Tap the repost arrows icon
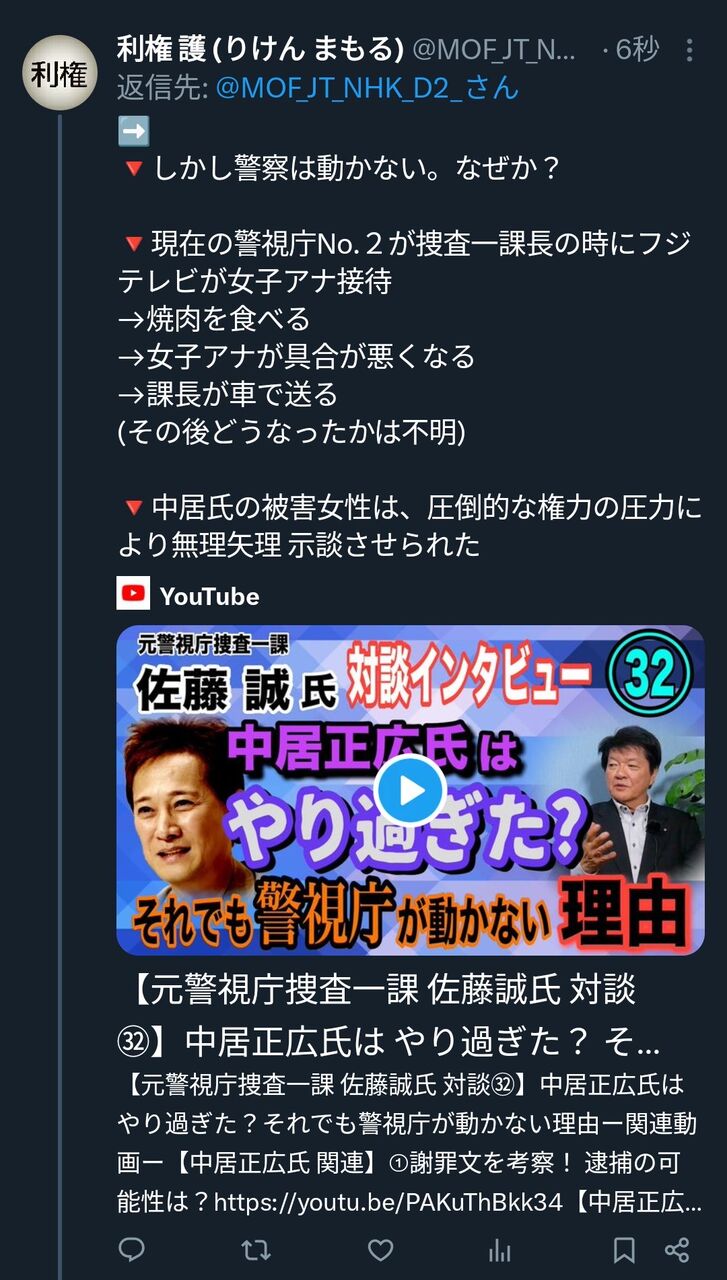 point(256,1249)
